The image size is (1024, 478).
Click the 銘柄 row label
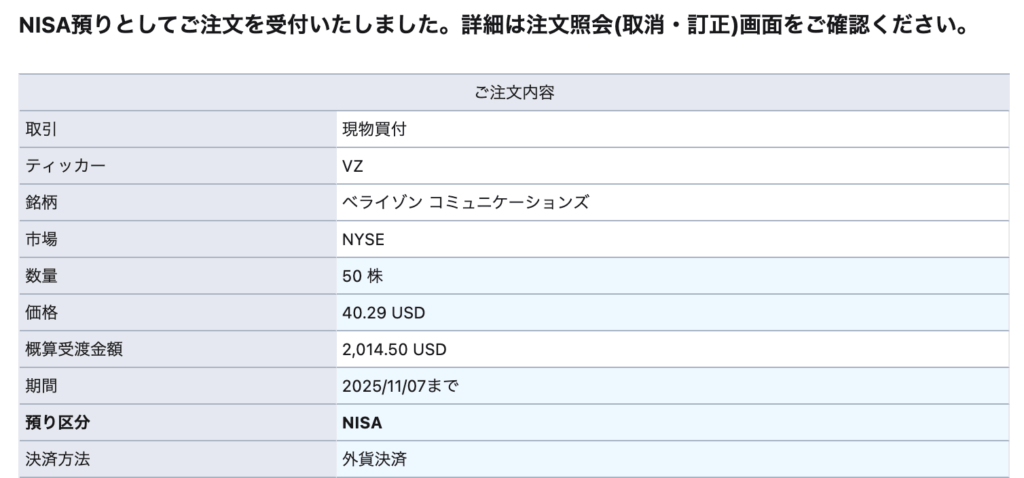pyautogui.click(x=42, y=203)
